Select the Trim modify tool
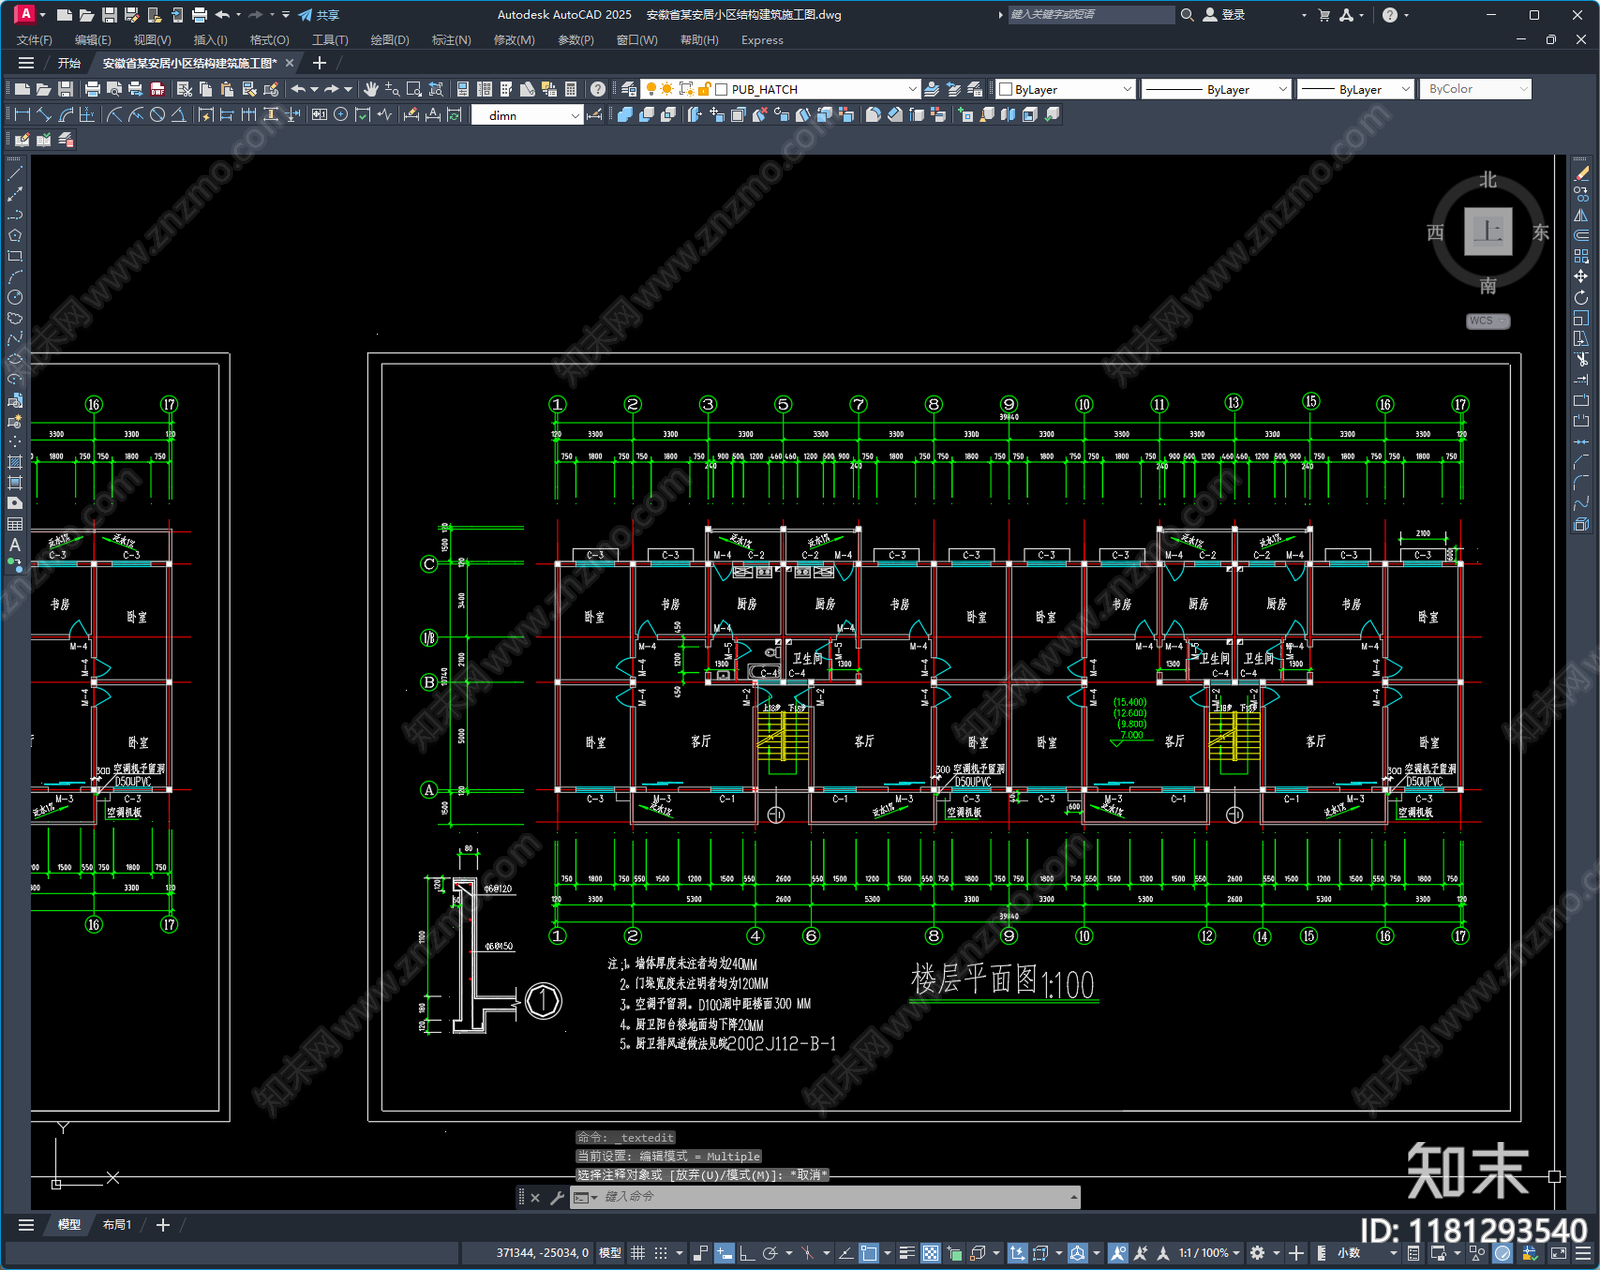 1581,359
